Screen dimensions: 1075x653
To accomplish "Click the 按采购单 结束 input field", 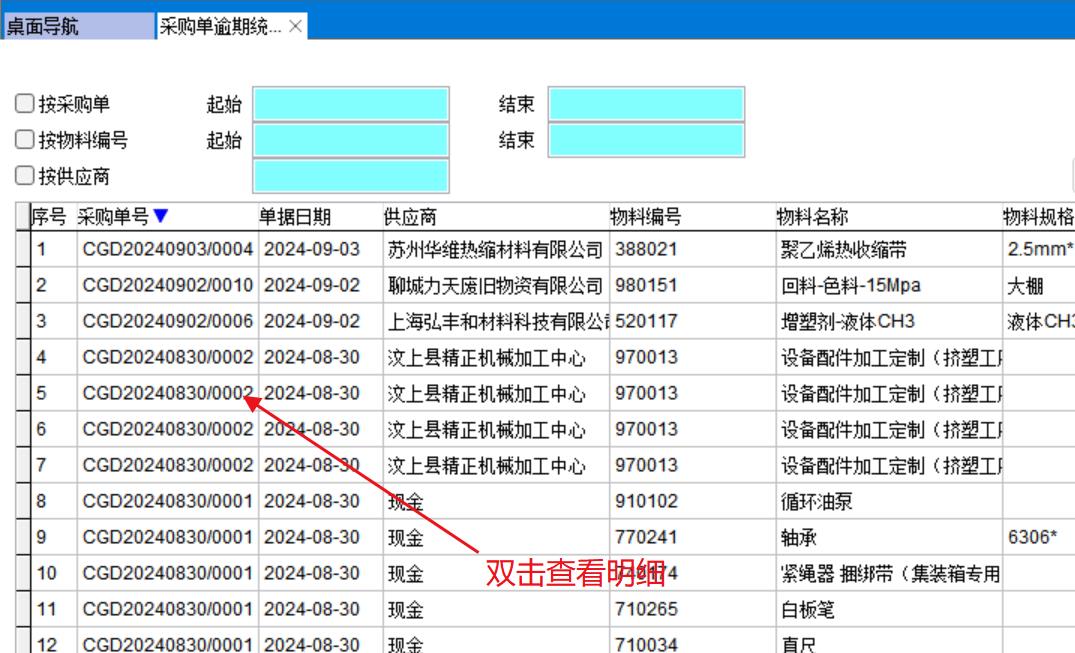I will pos(646,104).
